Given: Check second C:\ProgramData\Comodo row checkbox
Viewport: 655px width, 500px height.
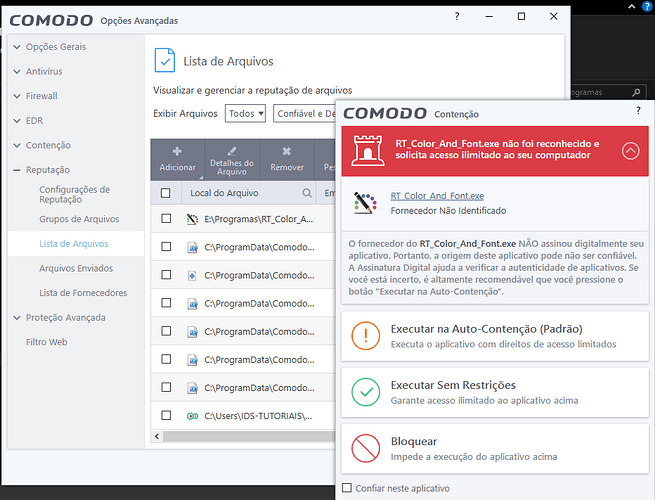Looking at the screenshot, I should pos(166,274).
